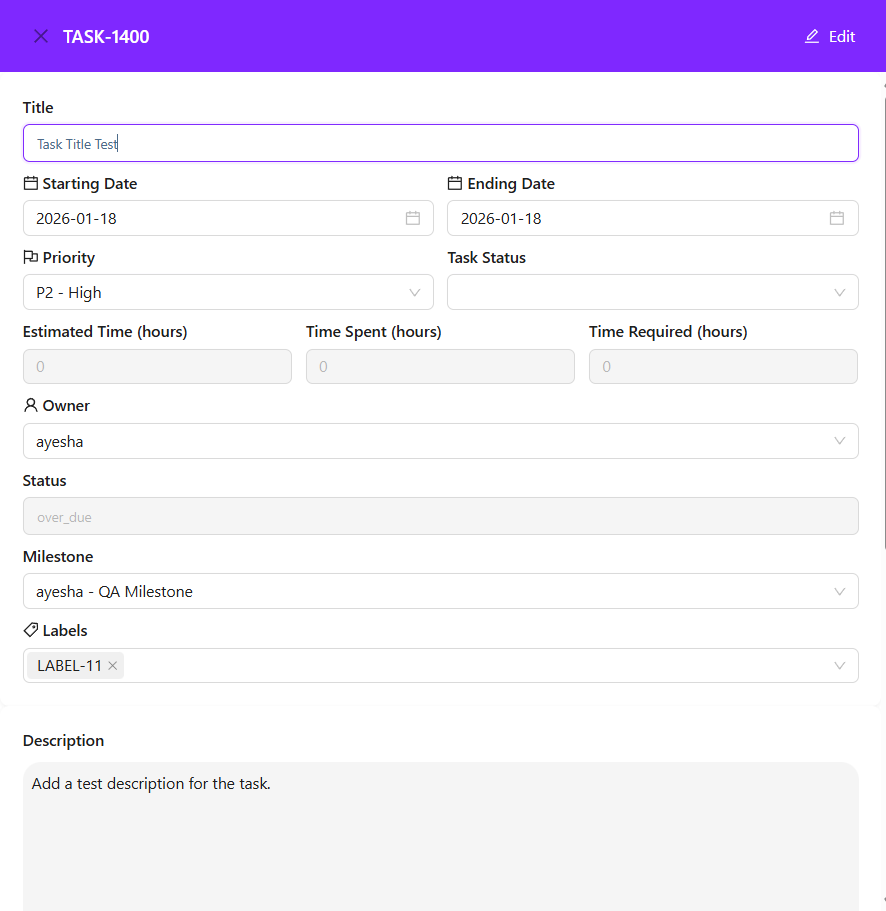Click the Estimated Time hours field
This screenshot has width=886, height=911.
[x=157, y=367]
